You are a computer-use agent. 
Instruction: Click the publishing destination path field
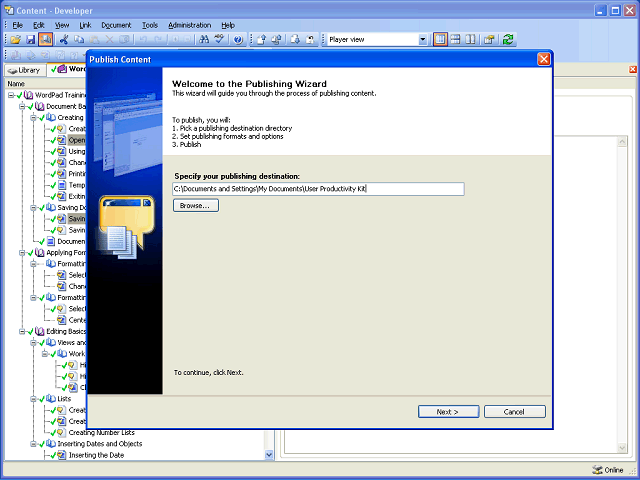pos(318,189)
